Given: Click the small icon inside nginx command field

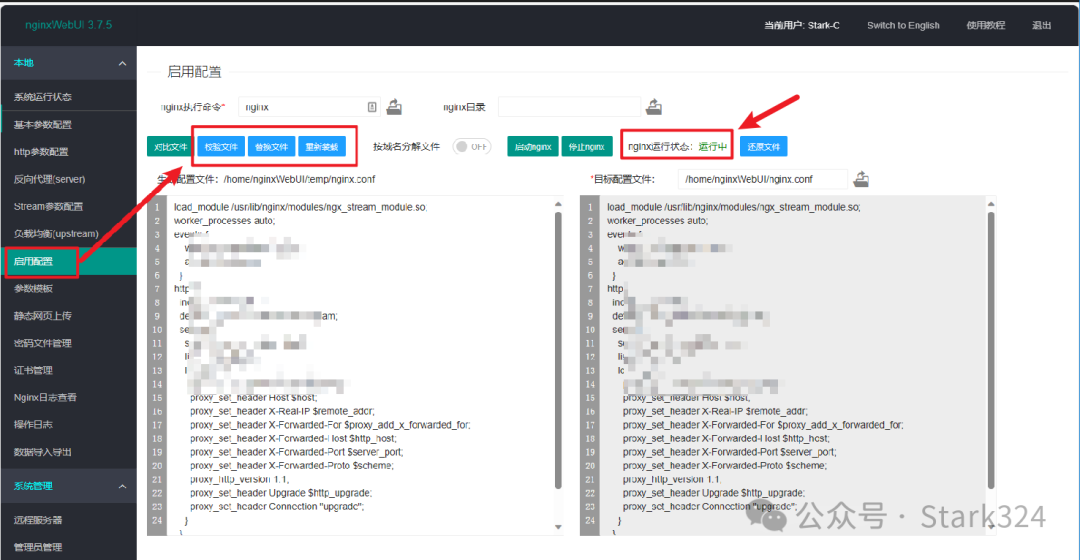Looking at the screenshot, I should tap(372, 106).
